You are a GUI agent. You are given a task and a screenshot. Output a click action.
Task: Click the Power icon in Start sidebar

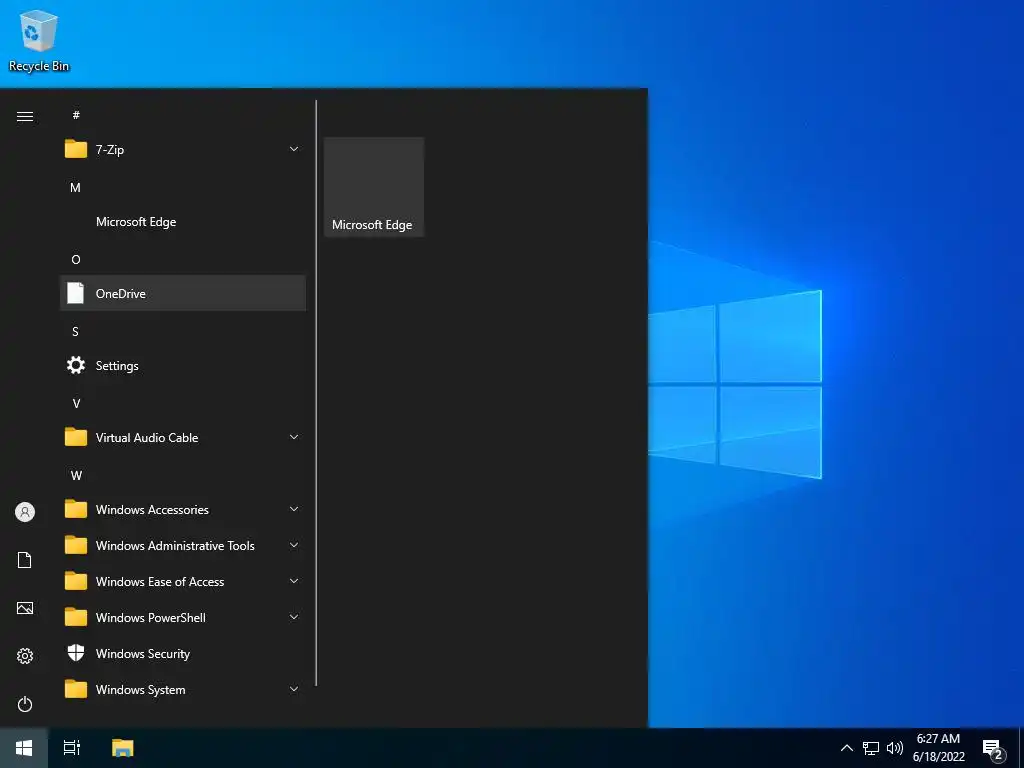click(25, 704)
